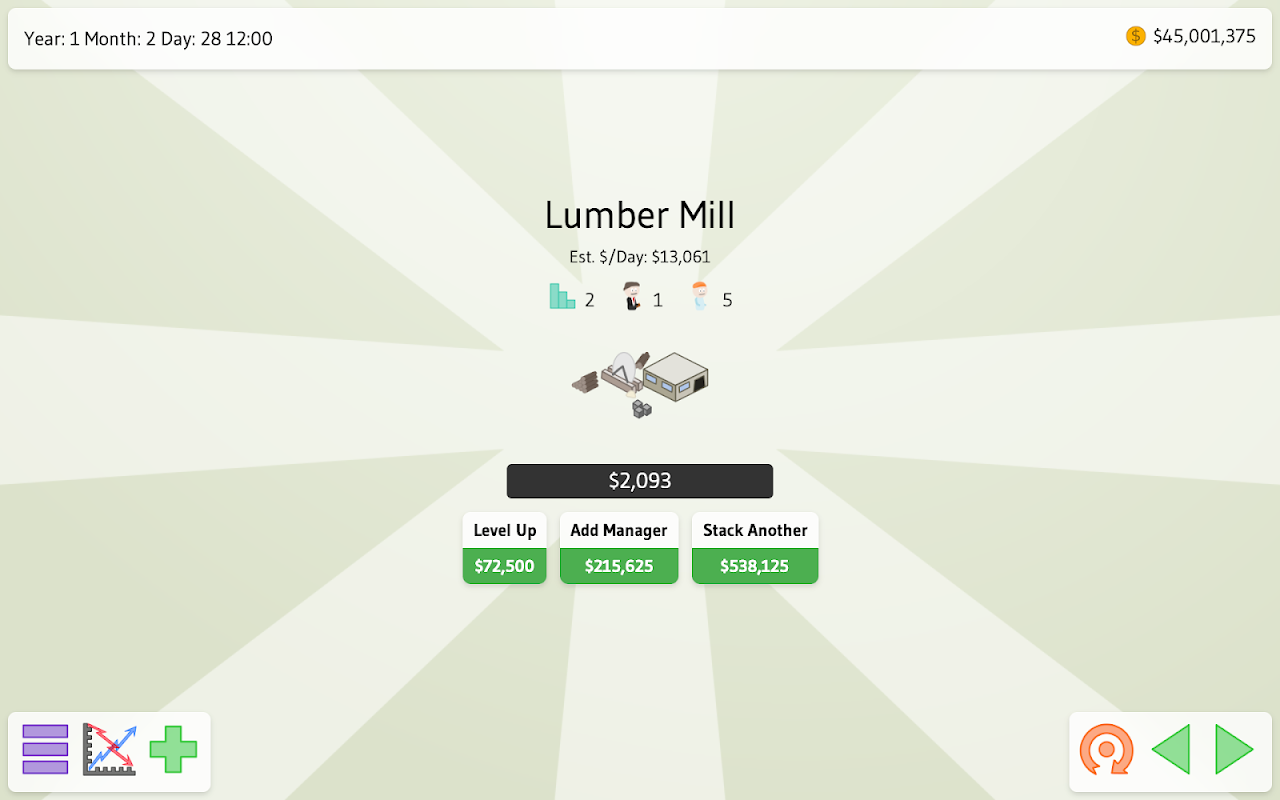The width and height of the screenshot is (1280, 800).
Task: Click the Year Month Day date display
Action: (148, 39)
